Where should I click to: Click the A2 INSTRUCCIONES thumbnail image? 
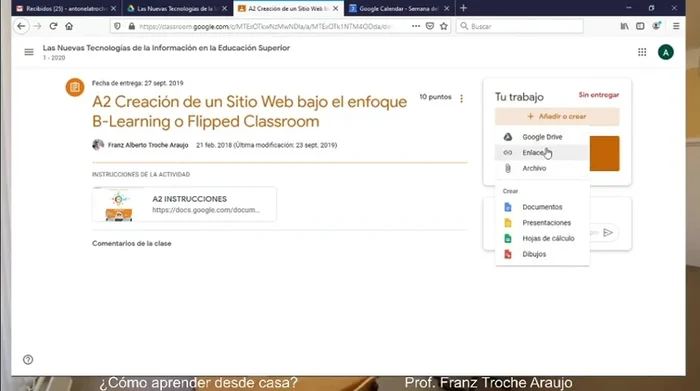(x=119, y=205)
